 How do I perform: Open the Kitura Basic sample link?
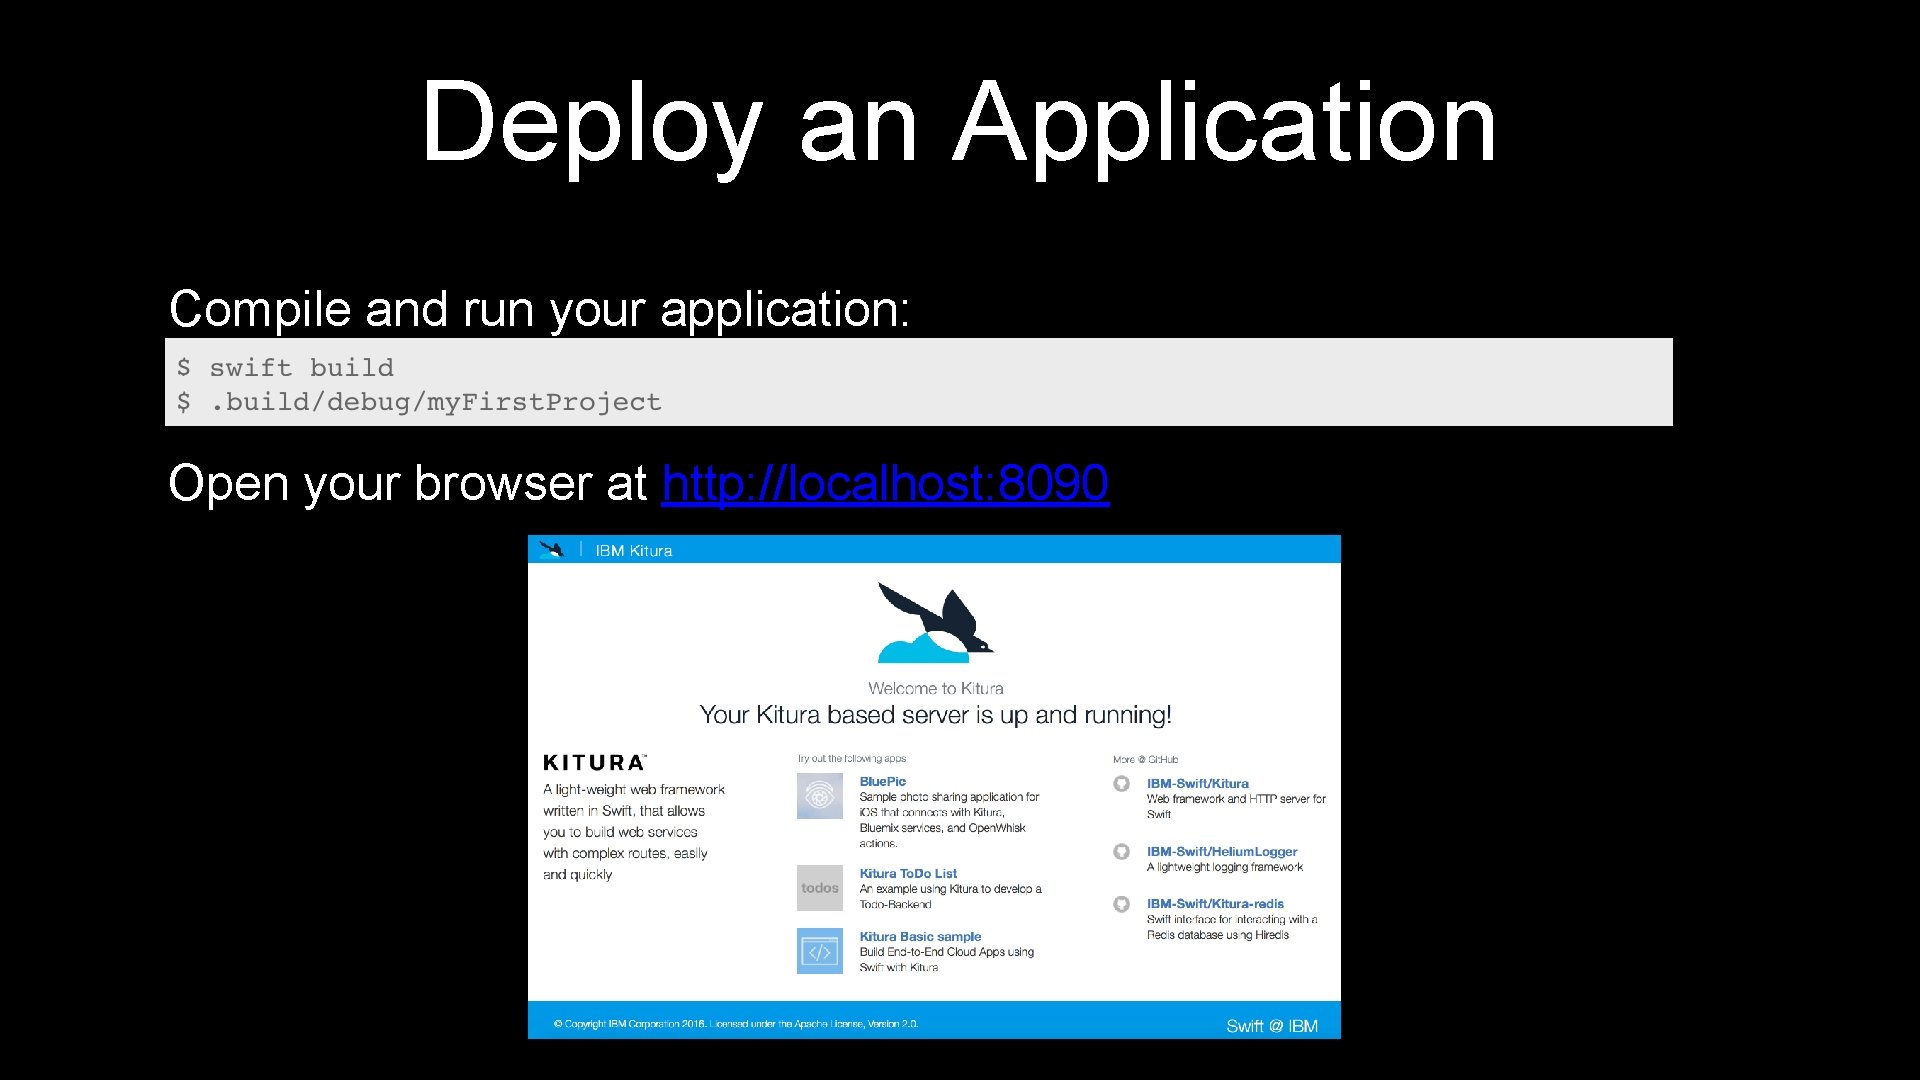coord(919,937)
